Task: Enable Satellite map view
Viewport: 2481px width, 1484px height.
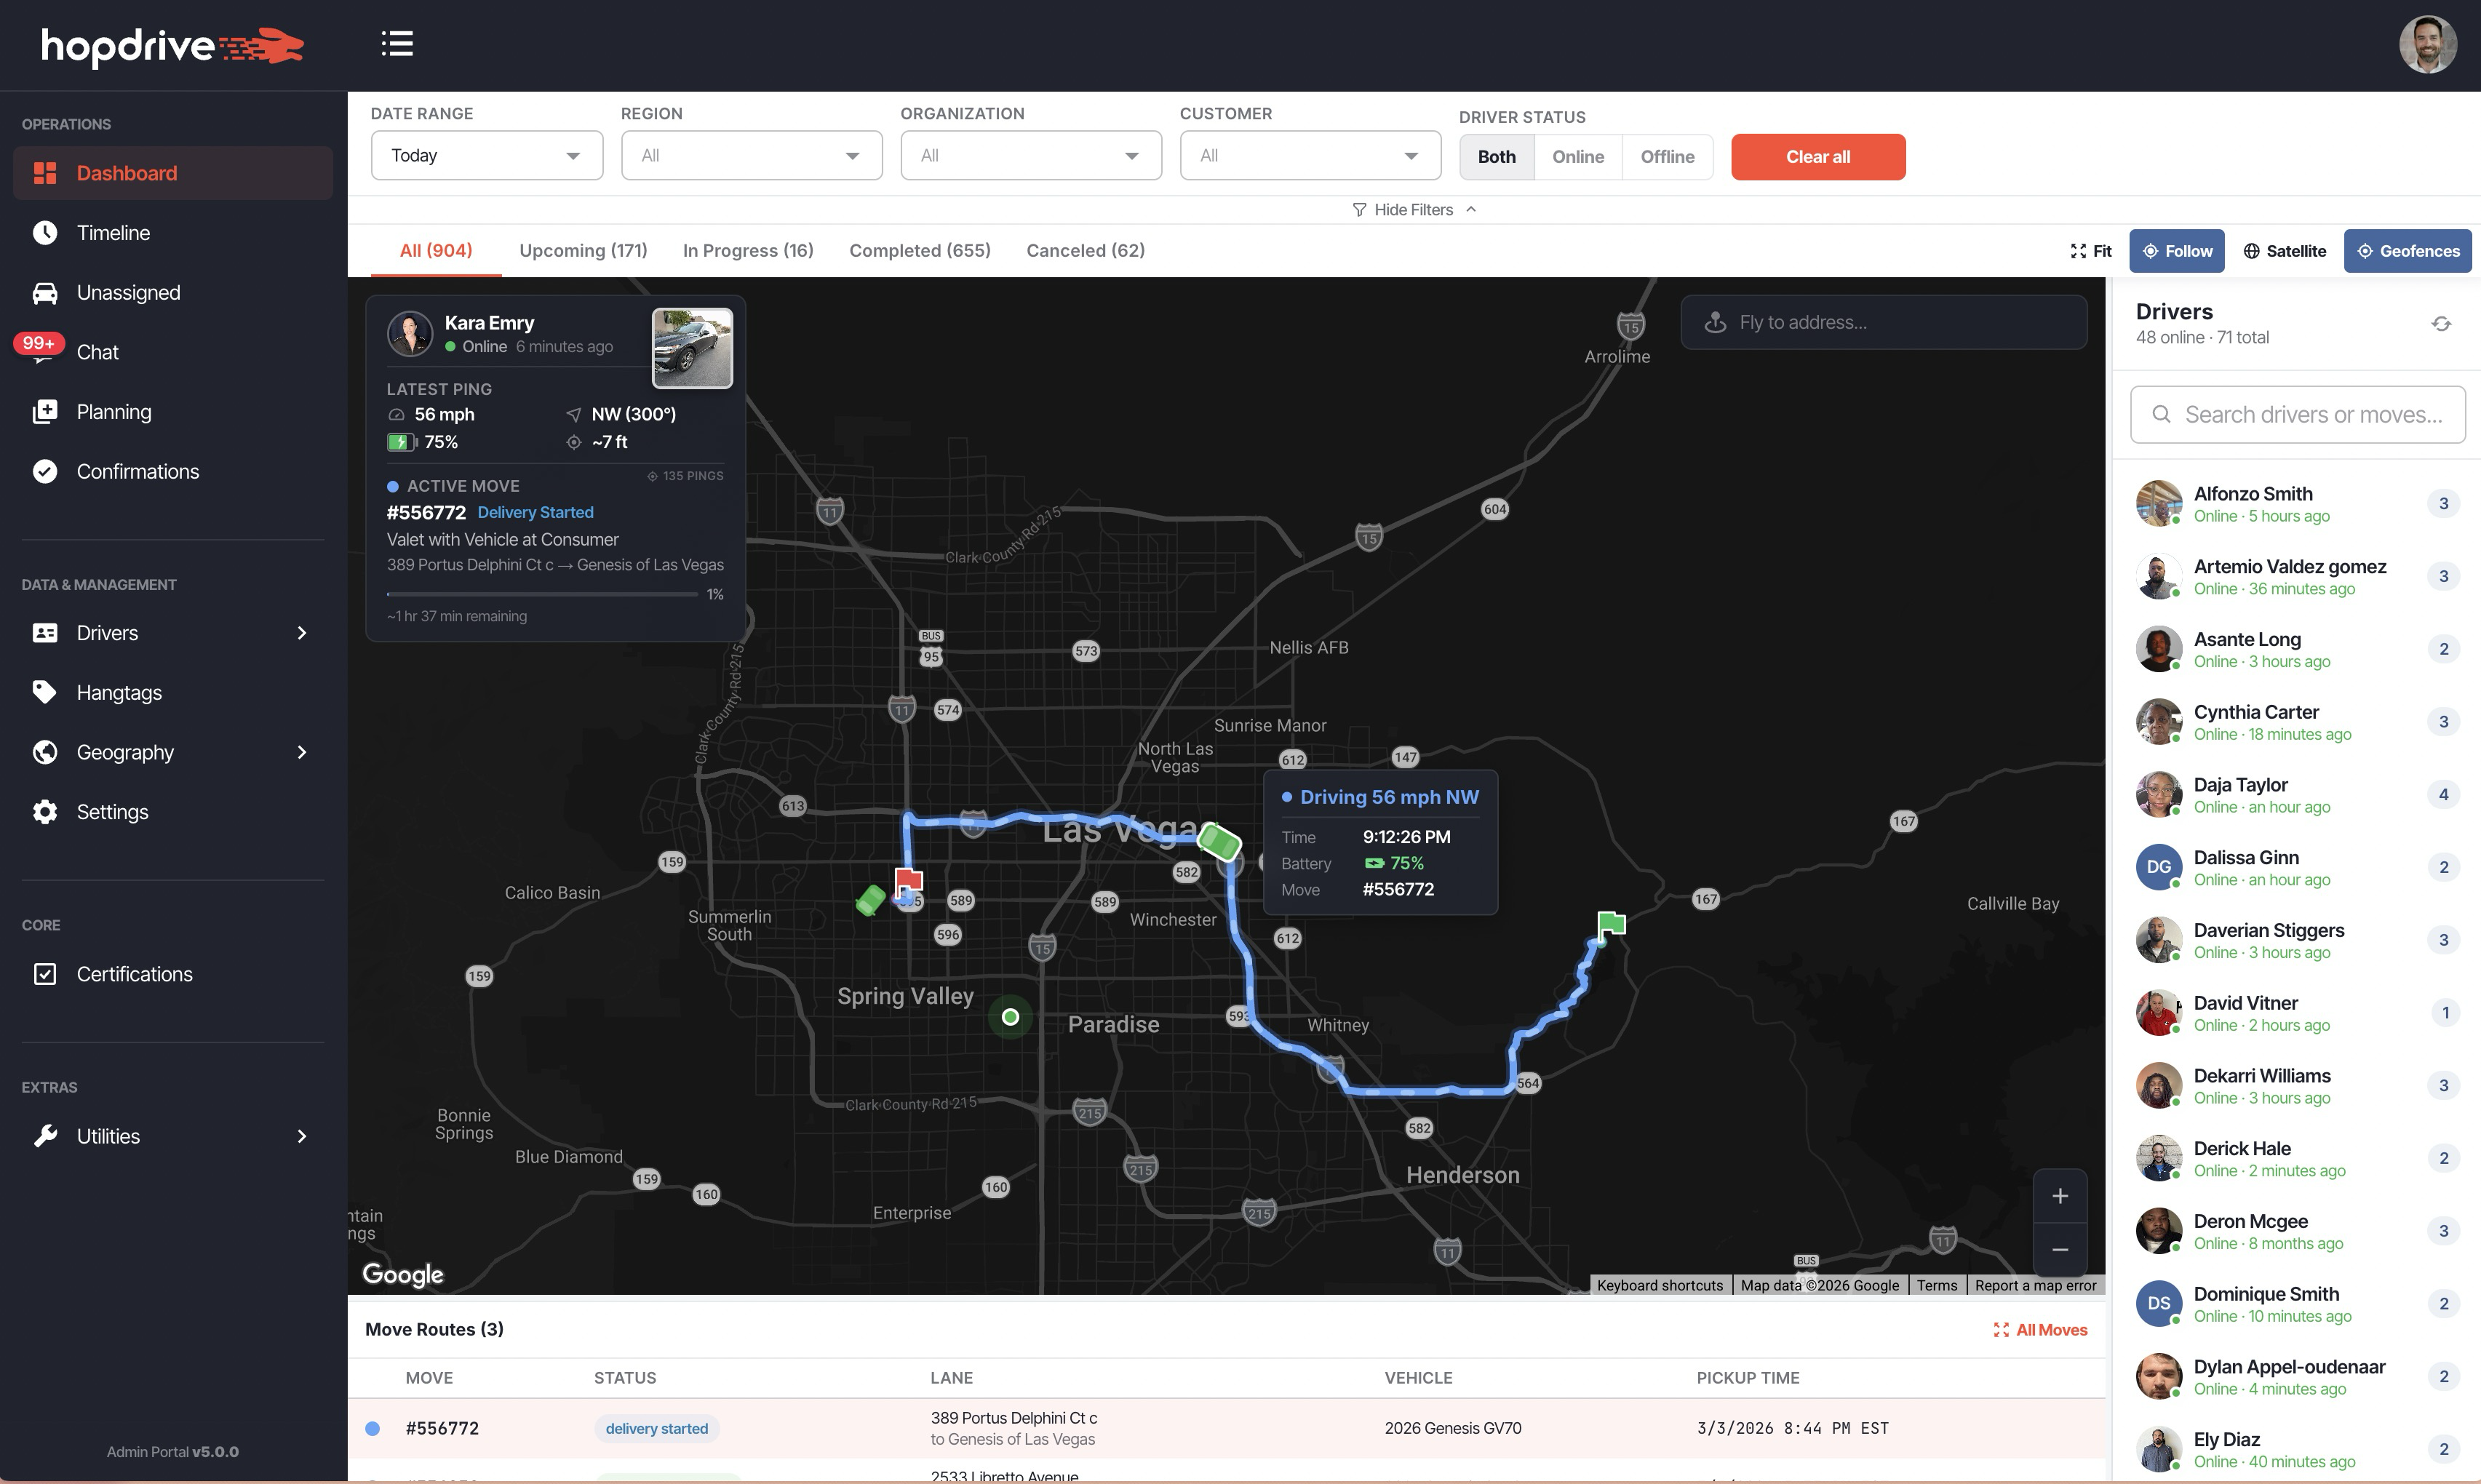Action: (2284, 250)
